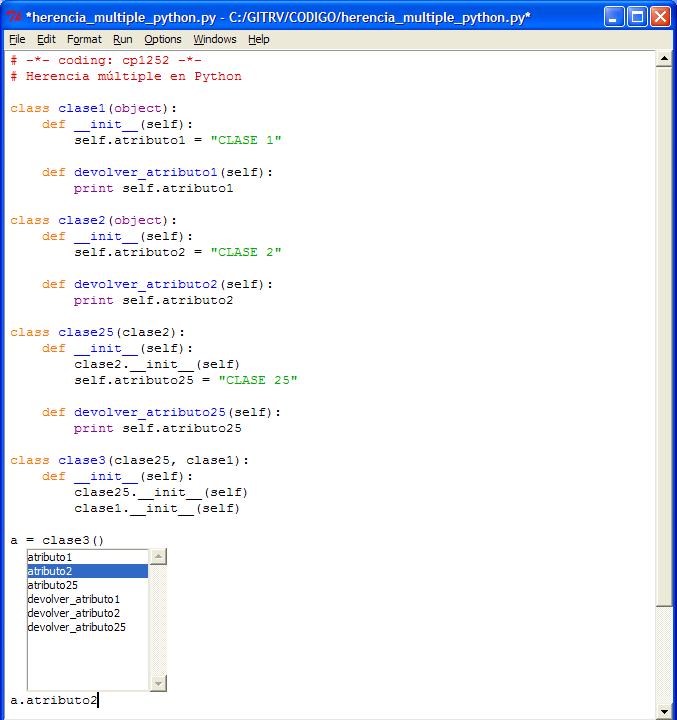Open the Options menu
The height and width of the screenshot is (720, 677).
163,39
